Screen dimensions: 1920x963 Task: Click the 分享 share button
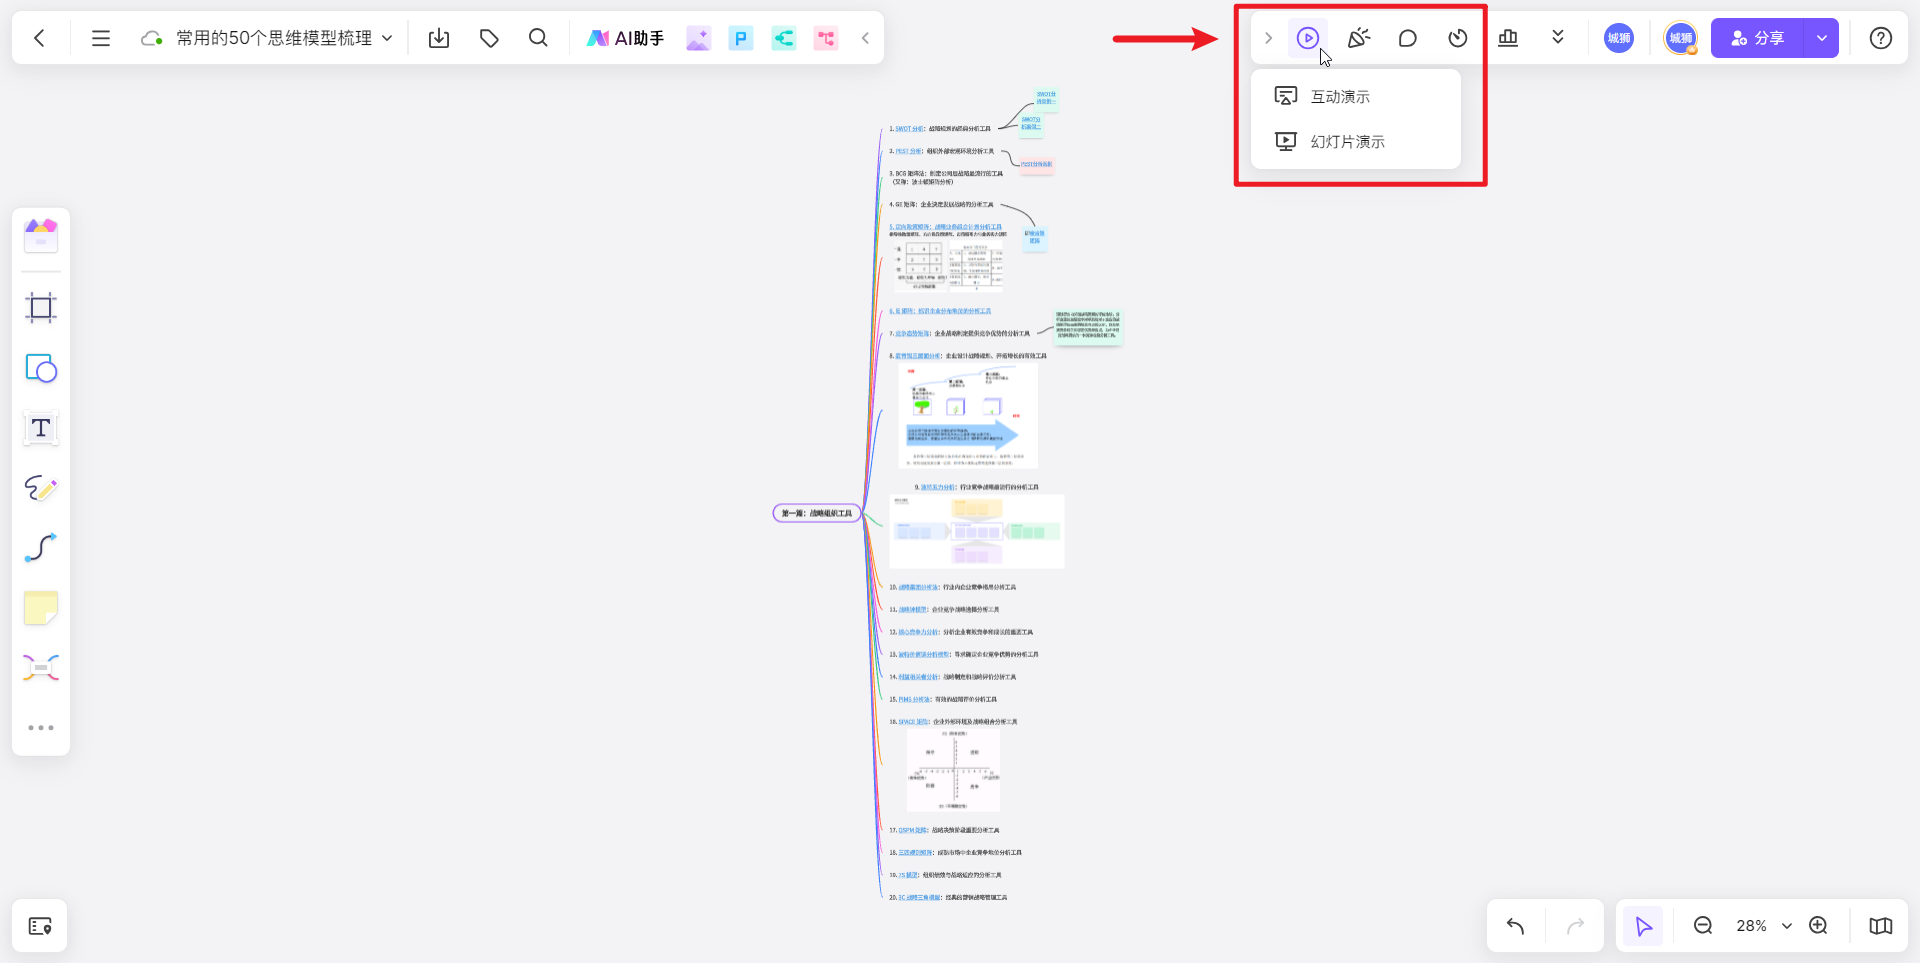tap(1757, 38)
